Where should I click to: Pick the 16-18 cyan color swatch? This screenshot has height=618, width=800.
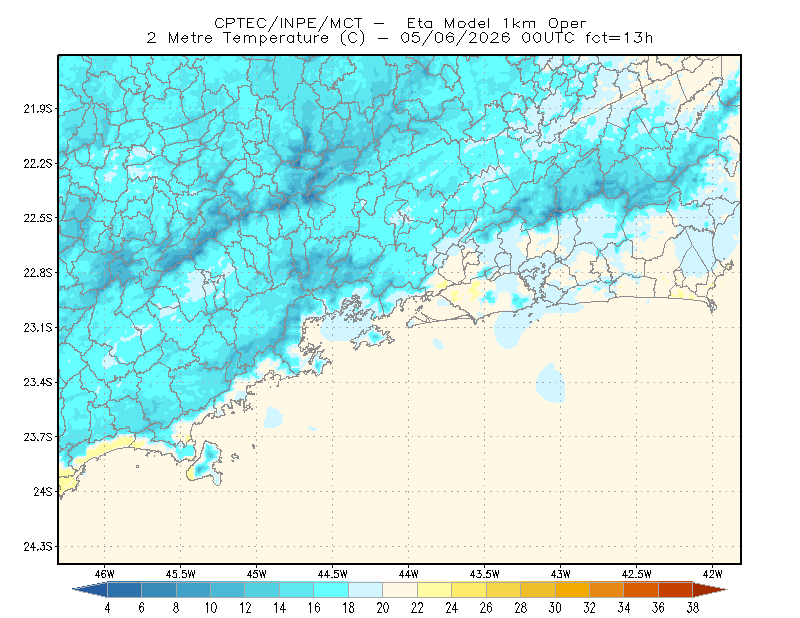[x=331, y=590]
